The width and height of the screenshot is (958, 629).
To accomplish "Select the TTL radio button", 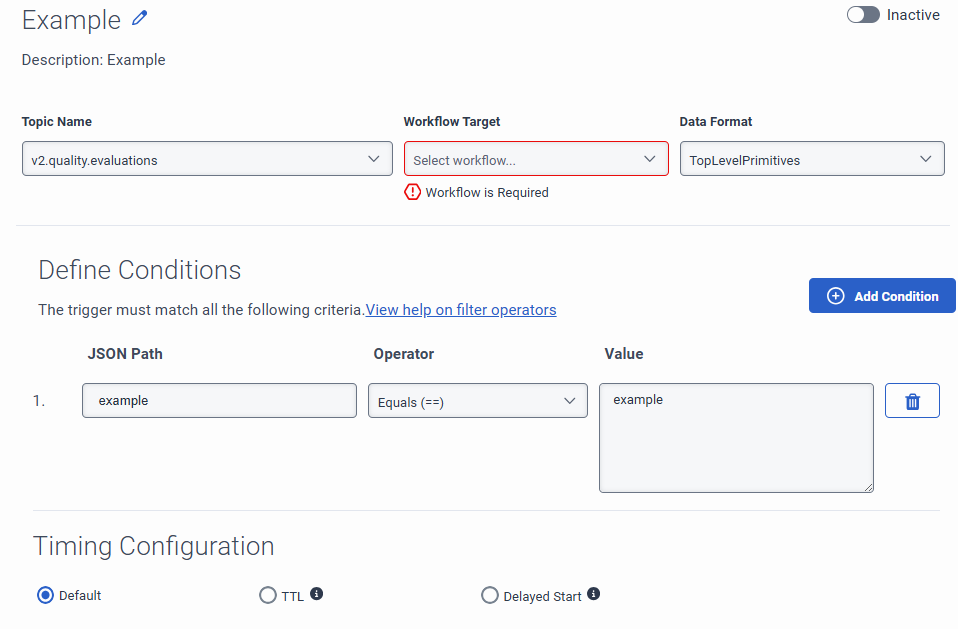I will point(268,595).
